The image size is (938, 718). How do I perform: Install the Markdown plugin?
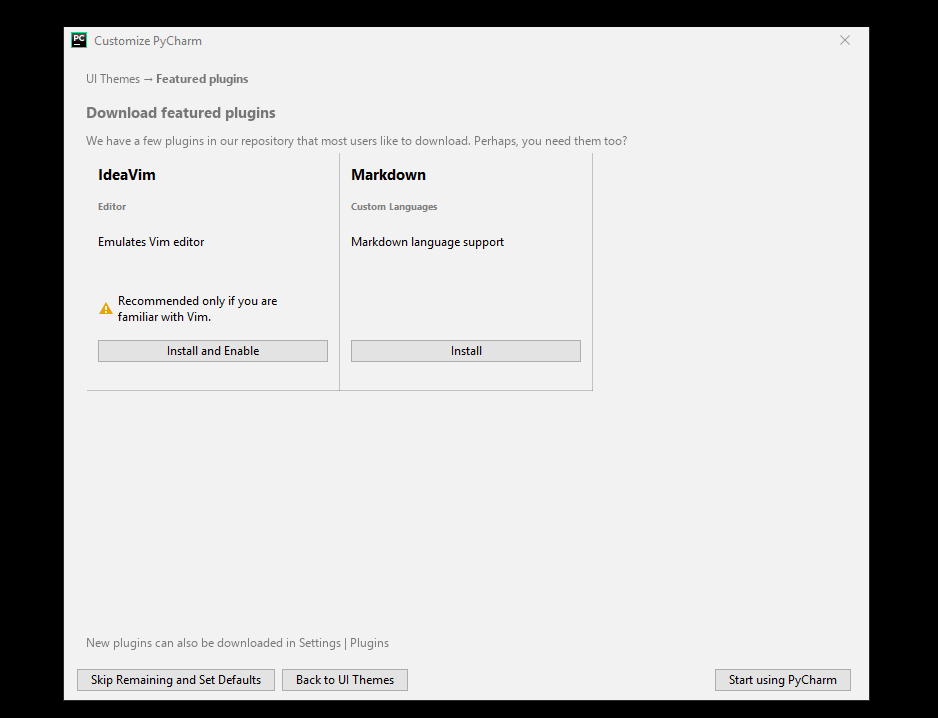pos(465,351)
